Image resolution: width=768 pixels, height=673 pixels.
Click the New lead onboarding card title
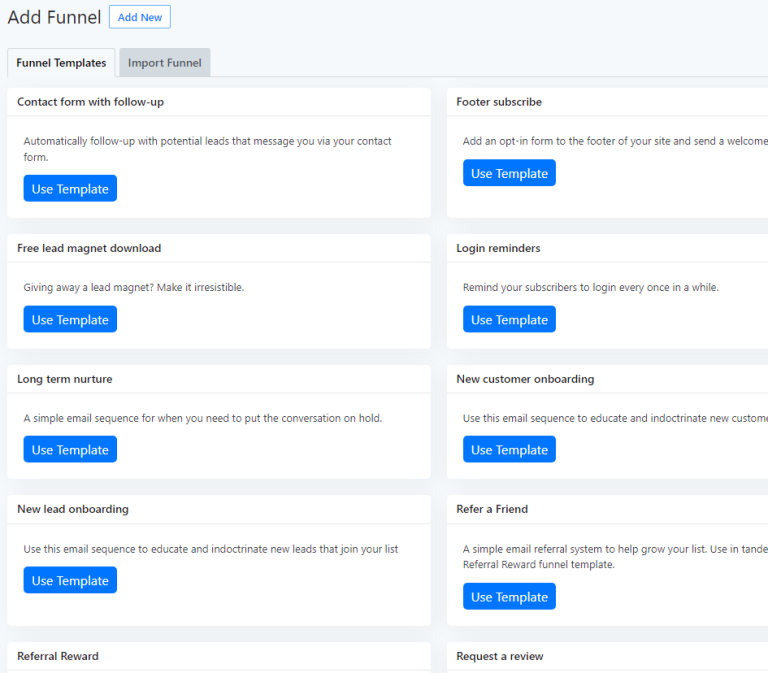pyautogui.click(x=73, y=509)
